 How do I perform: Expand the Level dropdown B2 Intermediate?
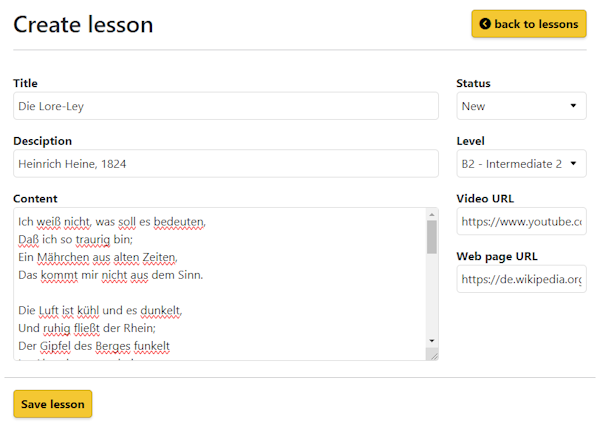click(521, 163)
